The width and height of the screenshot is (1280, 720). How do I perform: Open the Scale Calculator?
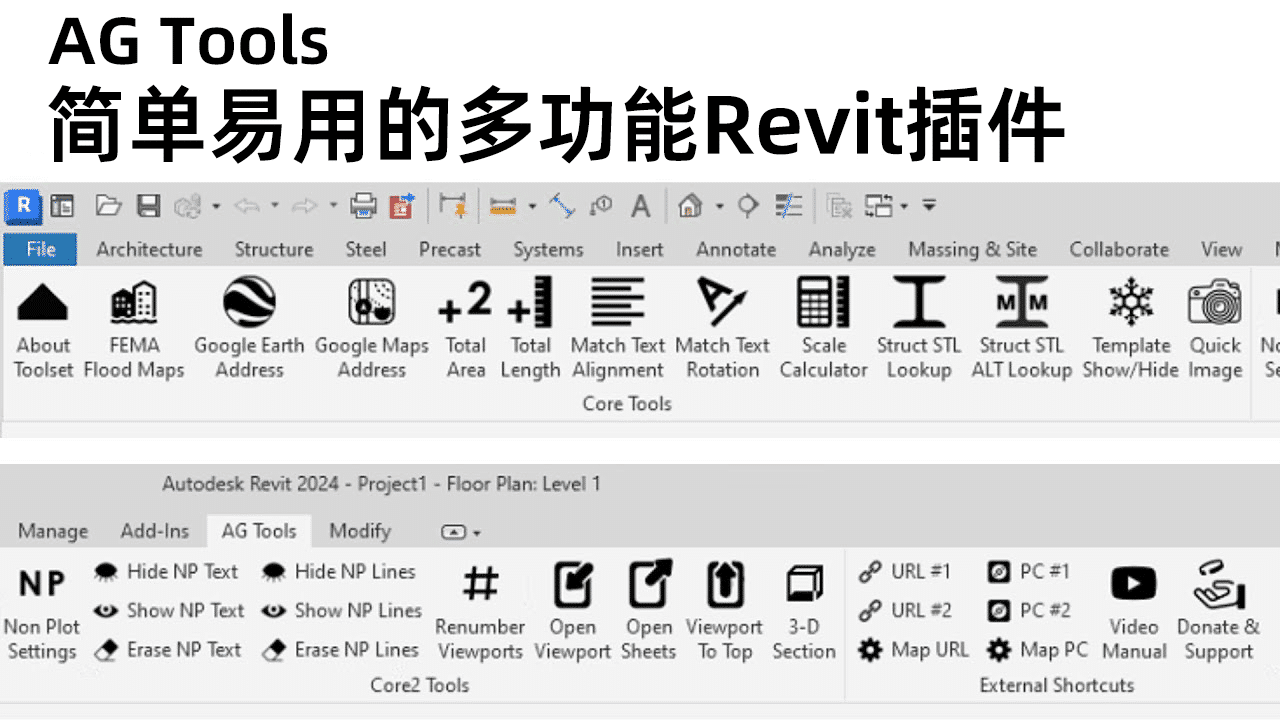coord(824,330)
